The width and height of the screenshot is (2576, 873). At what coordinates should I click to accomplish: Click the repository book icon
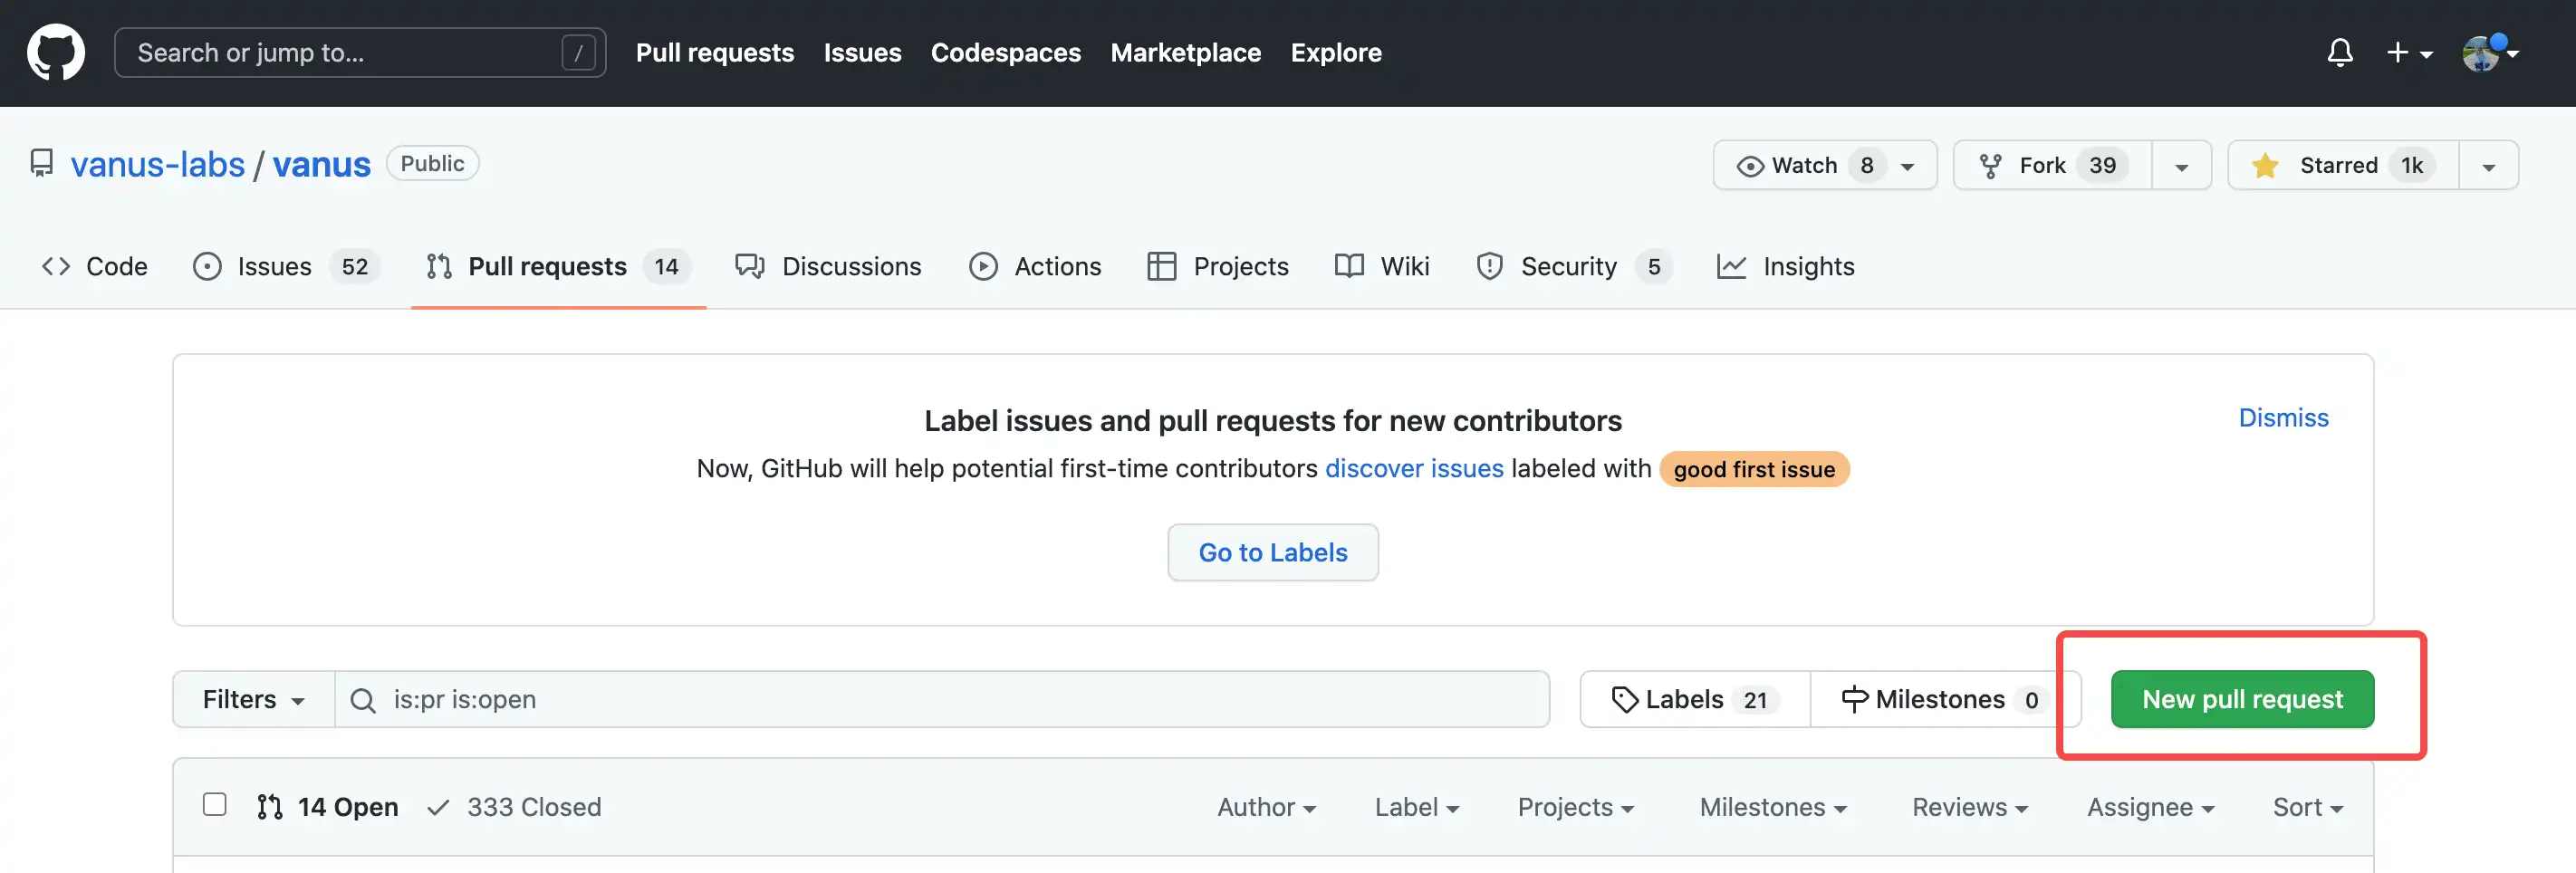[x=41, y=164]
